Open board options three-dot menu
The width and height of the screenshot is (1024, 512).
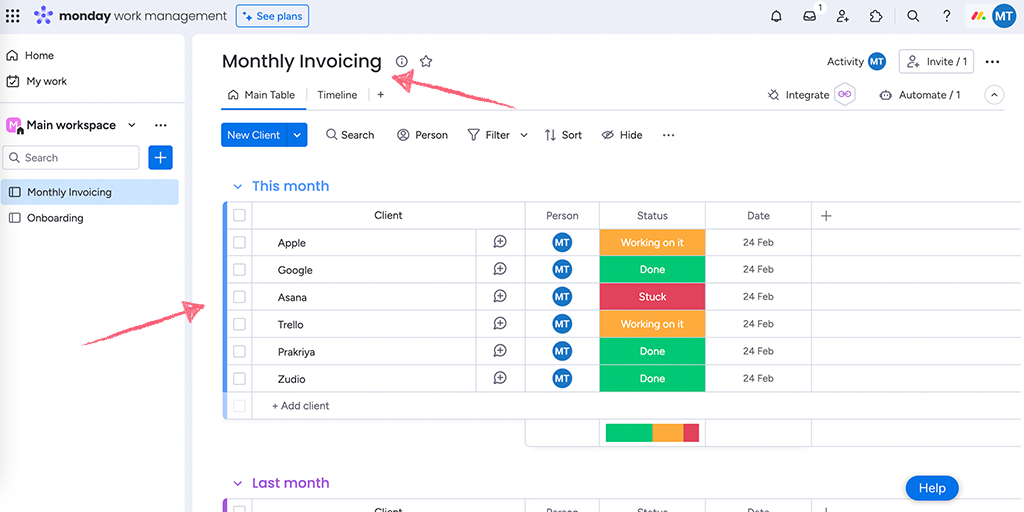tap(992, 62)
